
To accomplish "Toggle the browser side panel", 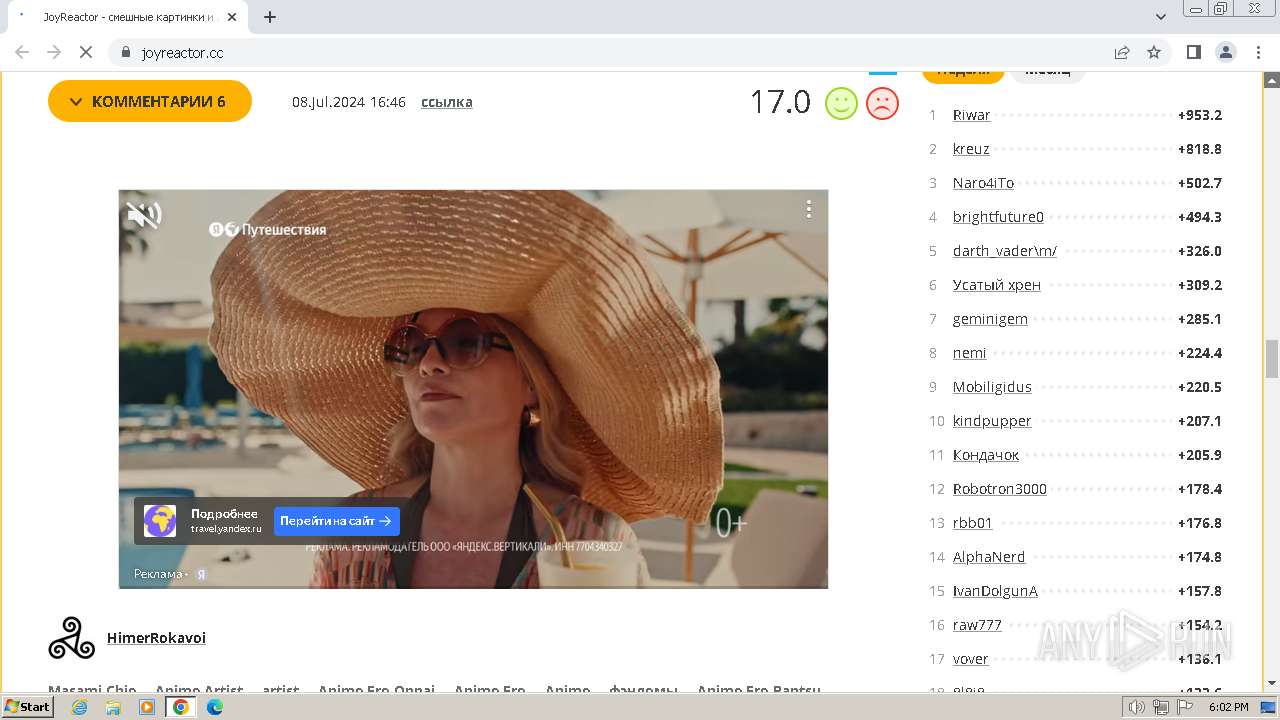I will [1194, 52].
